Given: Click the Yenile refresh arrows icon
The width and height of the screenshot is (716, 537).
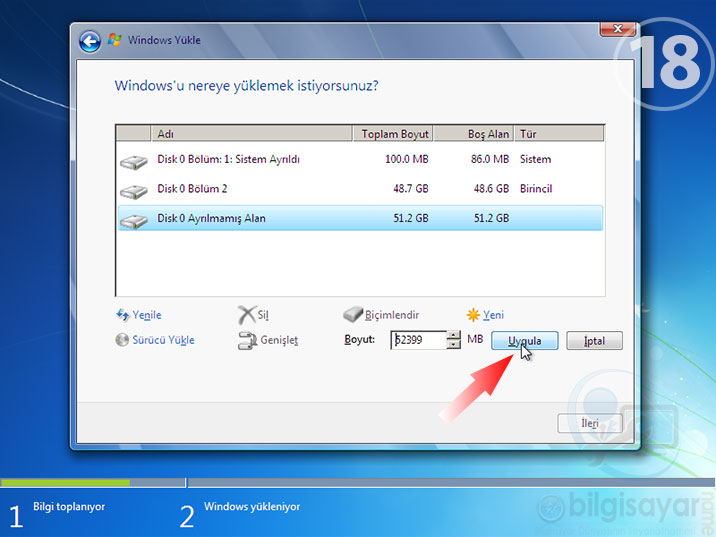Looking at the screenshot, I should [x=122, y=315].
